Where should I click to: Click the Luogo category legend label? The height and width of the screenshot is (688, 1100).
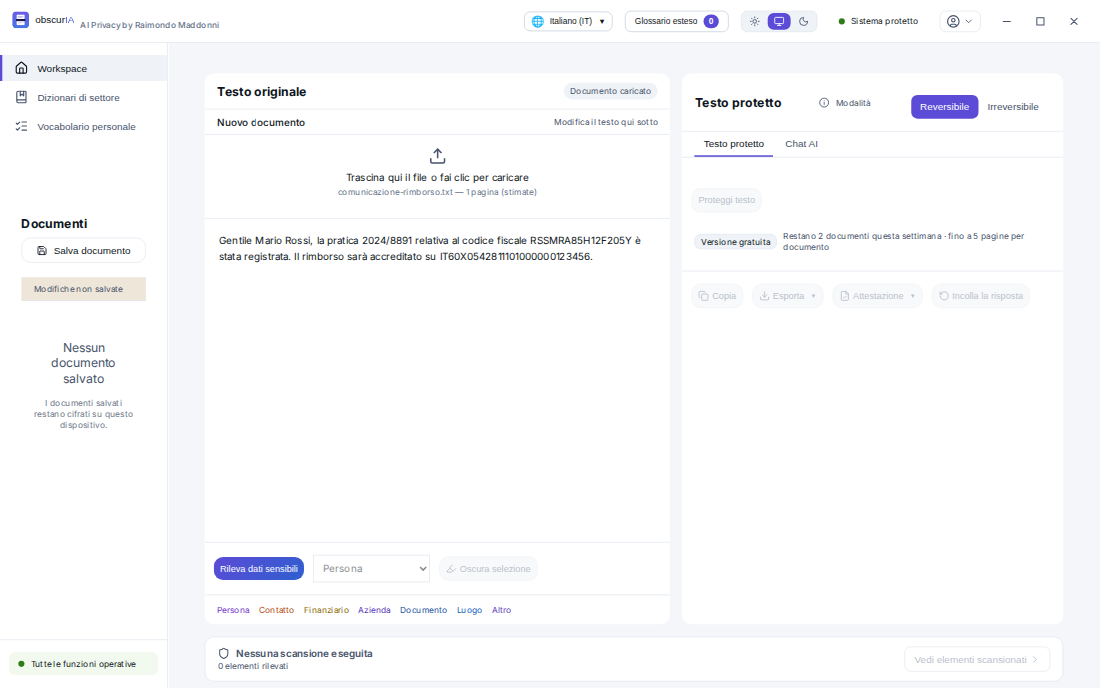click(469, 610)
